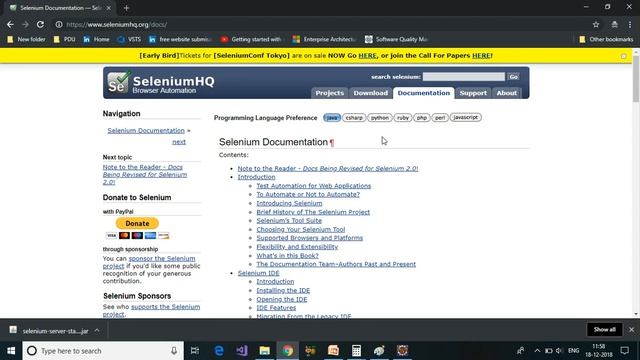Open the Selenium Documentation navigation link

pos(146,131)
